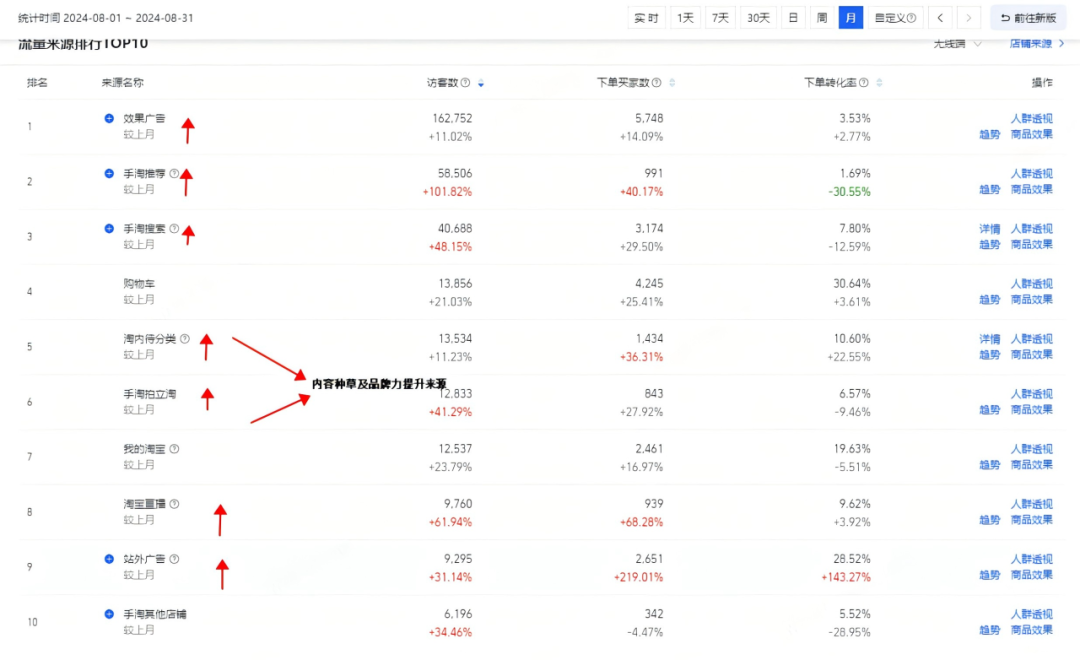The width and height of the screenshot is (1080, 660).
Task: Open 趋势 for 效果广告
Action: [989, 134]
